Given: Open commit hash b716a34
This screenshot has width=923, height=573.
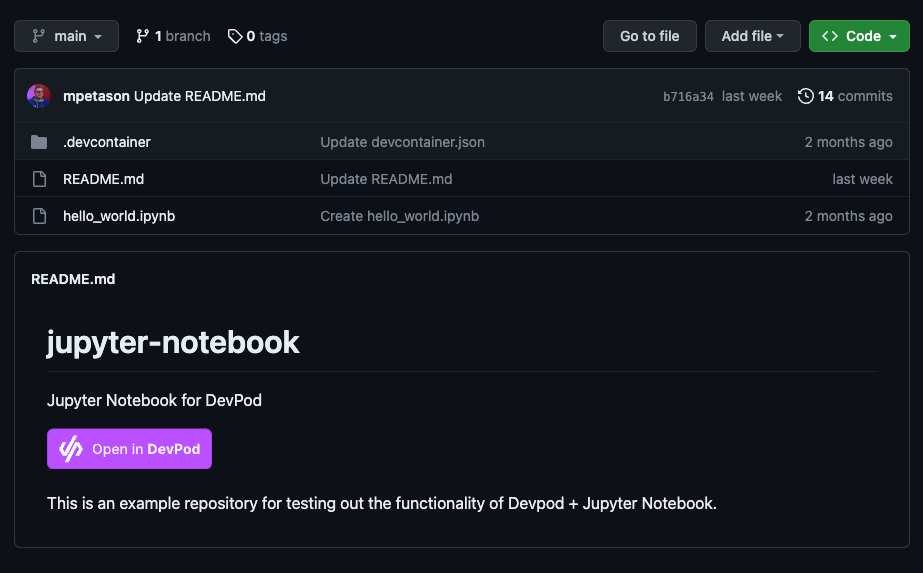Looking at the screenshot, I should [688, 97].
